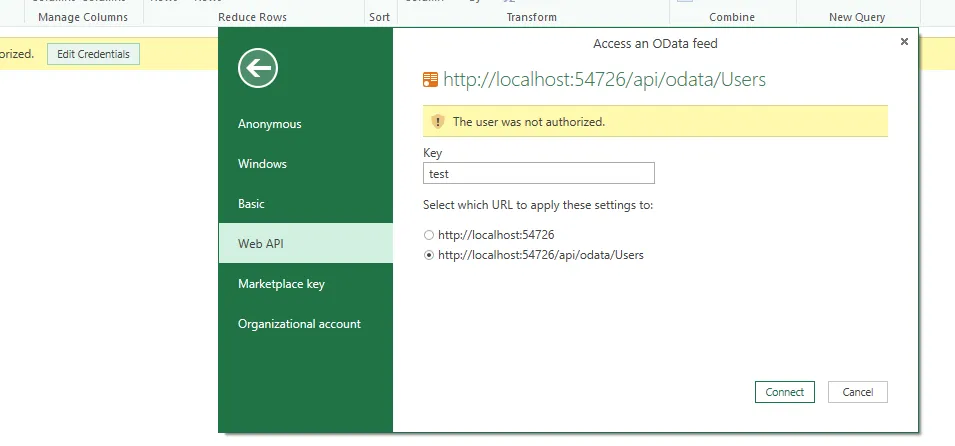Click the New Query ribbon group label
The width and height of the screenshot is (955, 446).
857,17
